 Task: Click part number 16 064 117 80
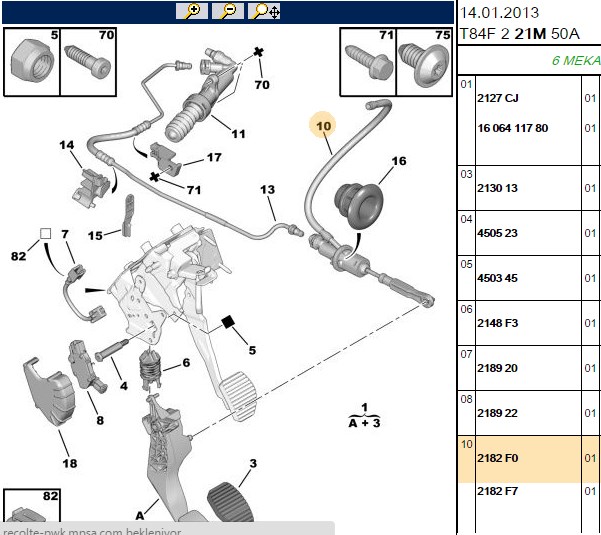(x=512, y=128)
